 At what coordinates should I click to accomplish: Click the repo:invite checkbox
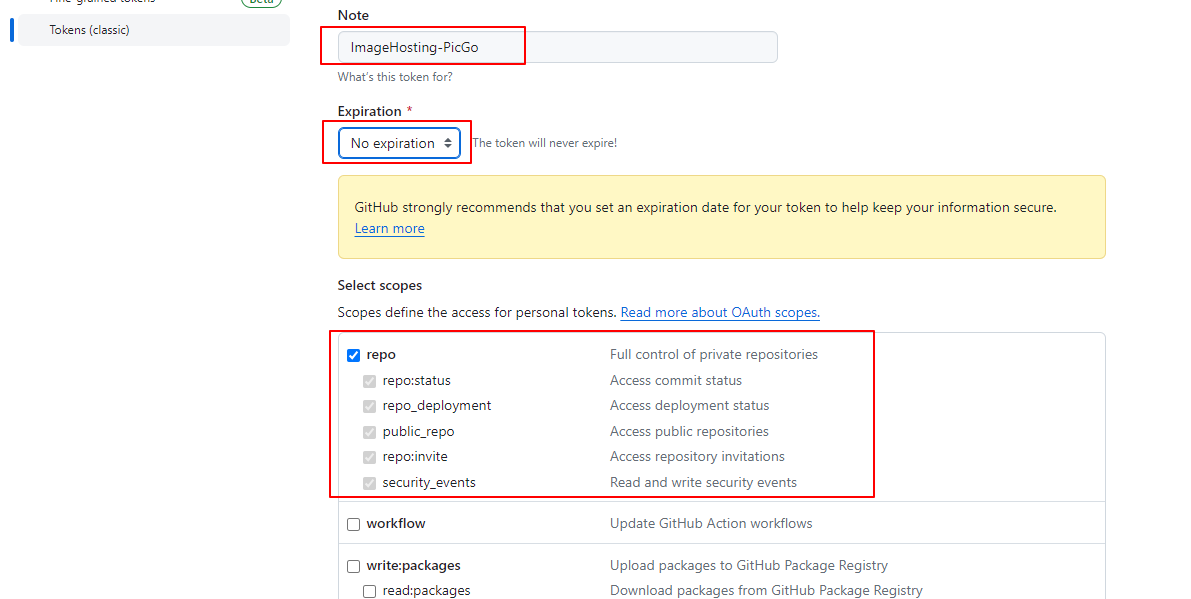pos(369,457)
